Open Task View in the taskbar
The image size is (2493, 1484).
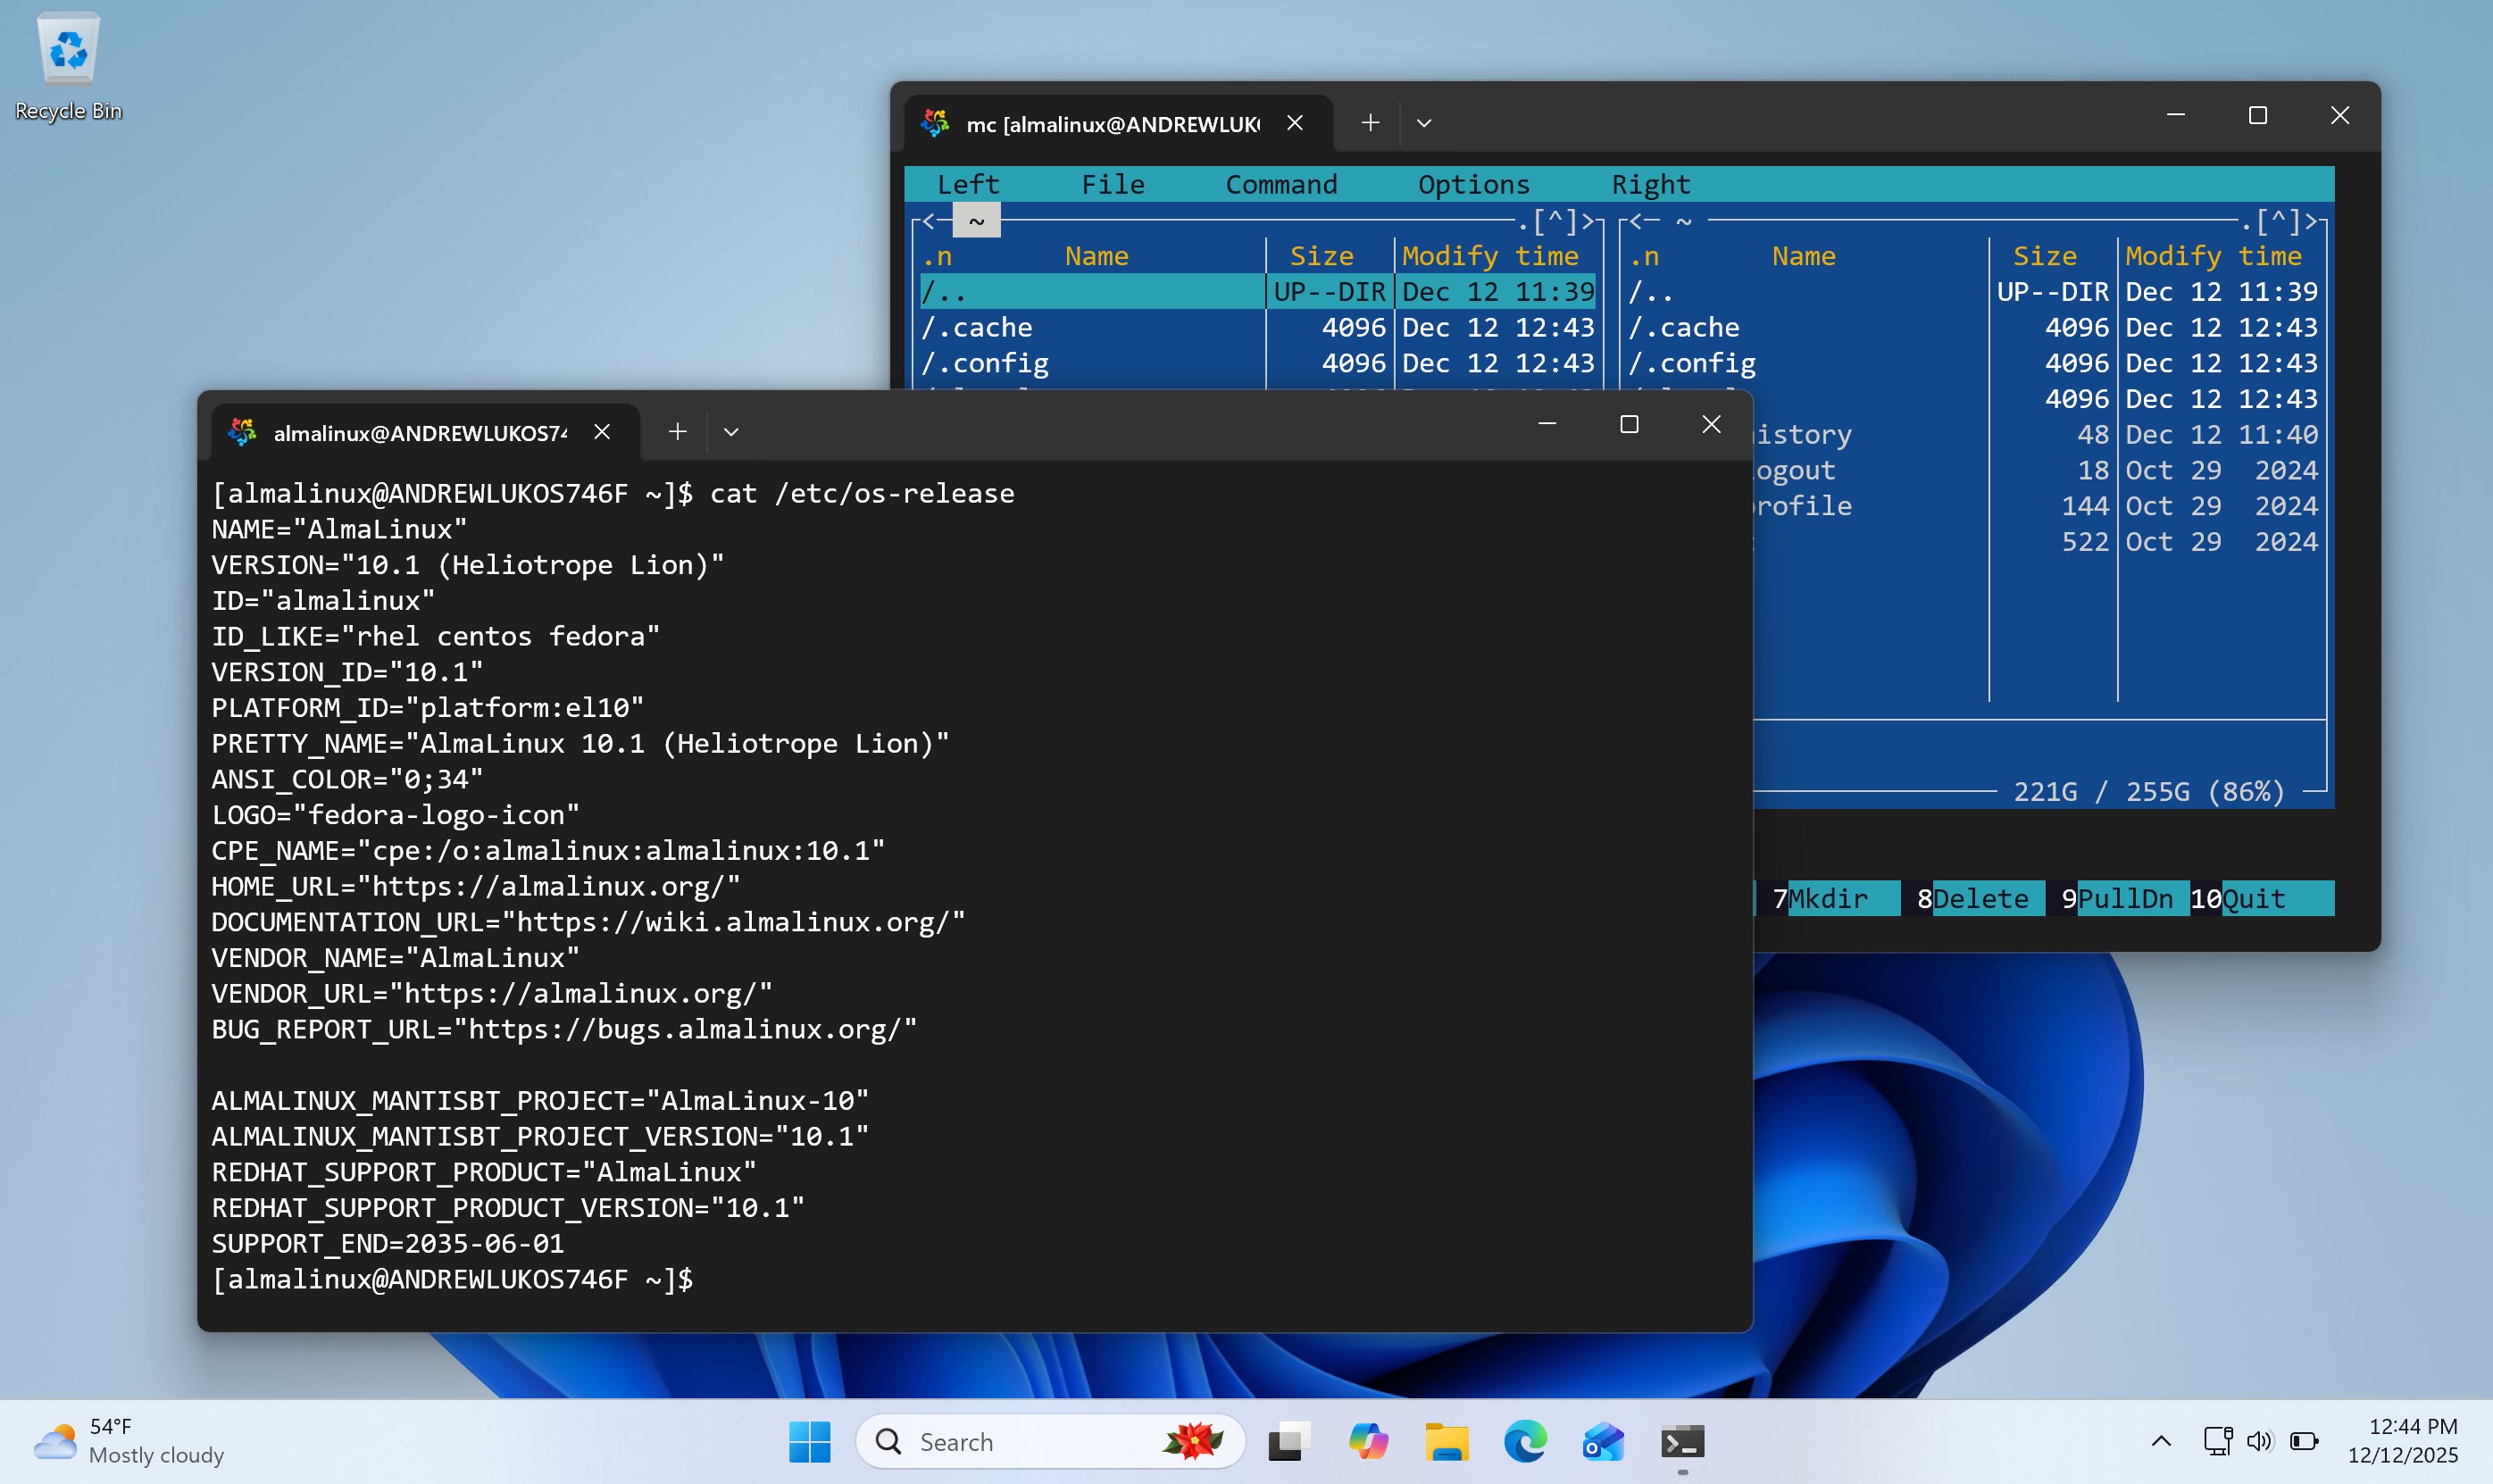(x=1289, y=1441)
